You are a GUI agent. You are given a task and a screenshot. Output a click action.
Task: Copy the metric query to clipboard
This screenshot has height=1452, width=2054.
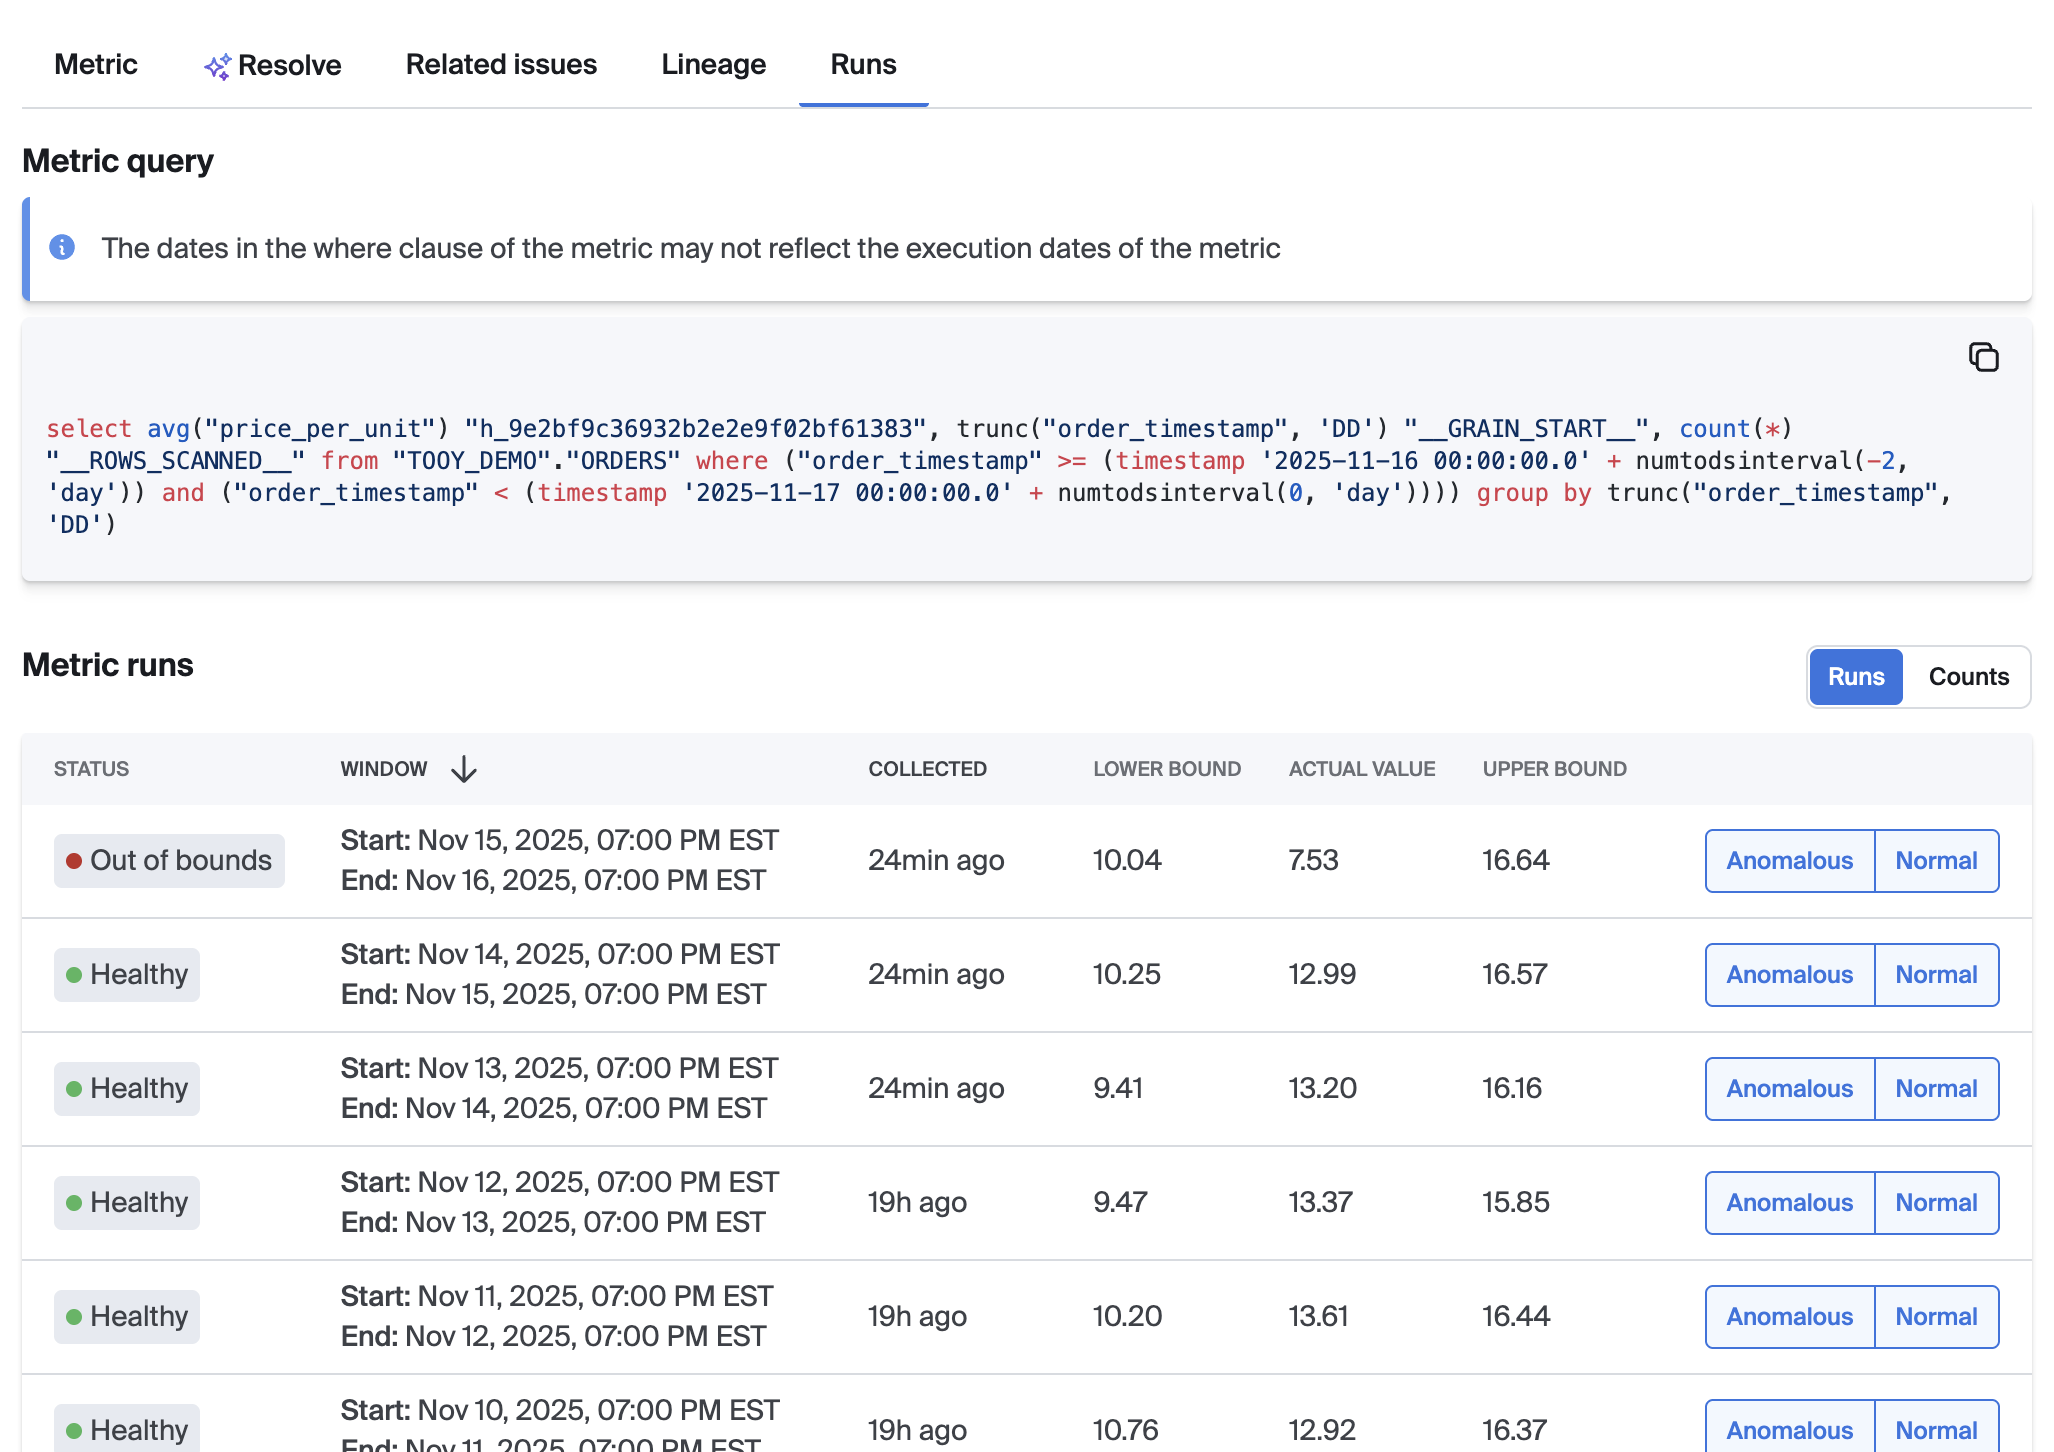coord(1983,357)
